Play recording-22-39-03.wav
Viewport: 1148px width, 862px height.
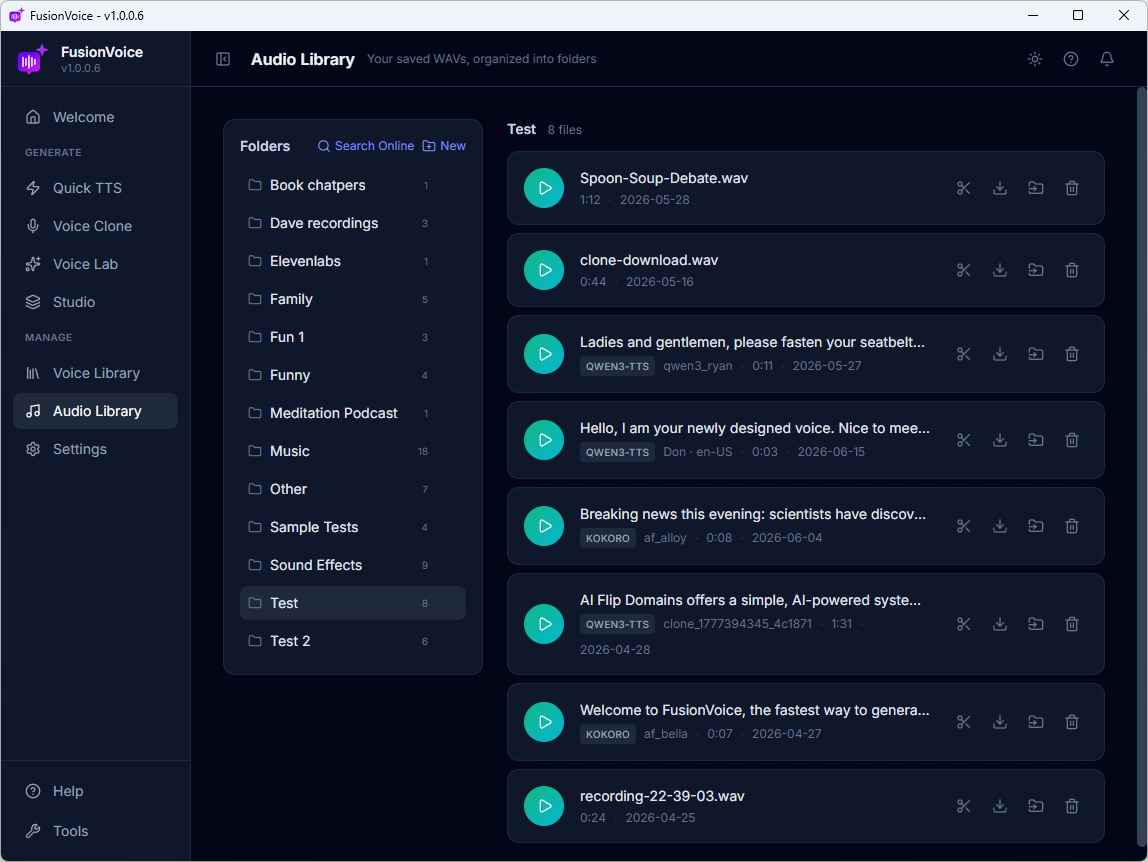[544, 806]
